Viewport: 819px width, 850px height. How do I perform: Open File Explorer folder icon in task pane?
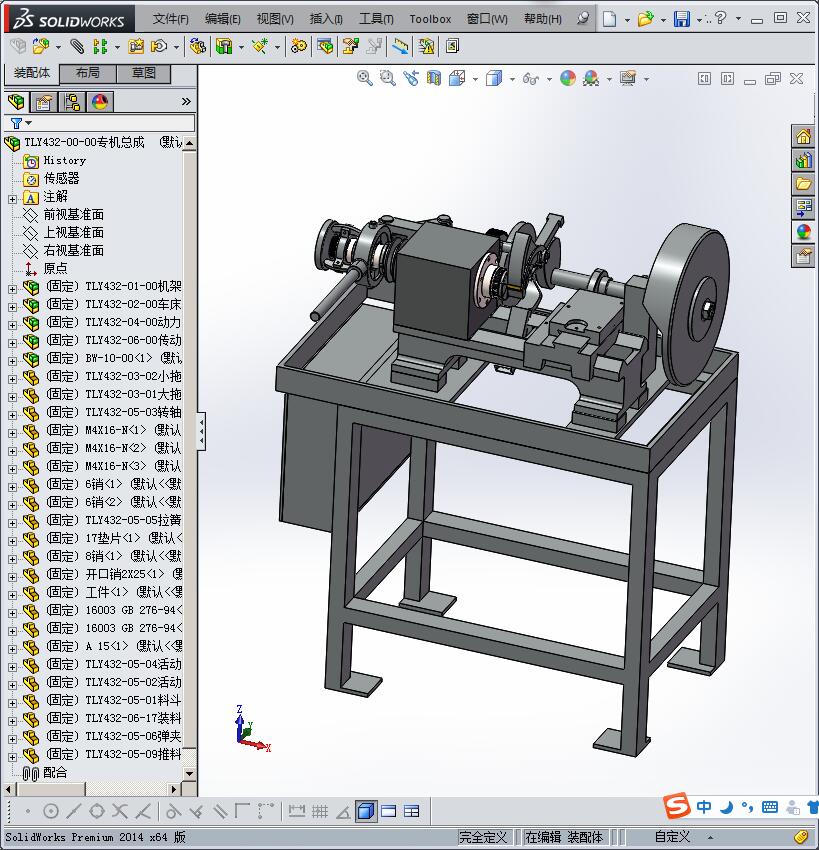point(803,184)
